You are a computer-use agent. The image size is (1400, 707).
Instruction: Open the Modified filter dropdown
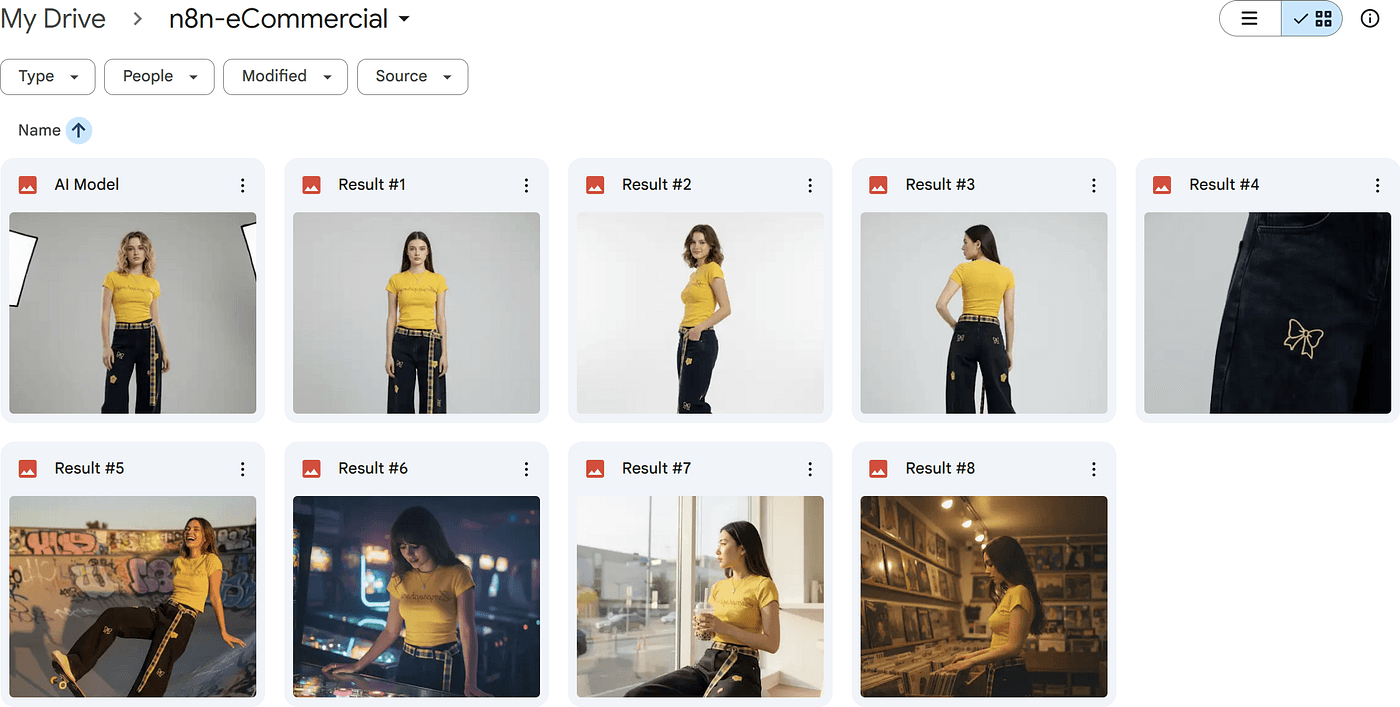coord(285,77)
